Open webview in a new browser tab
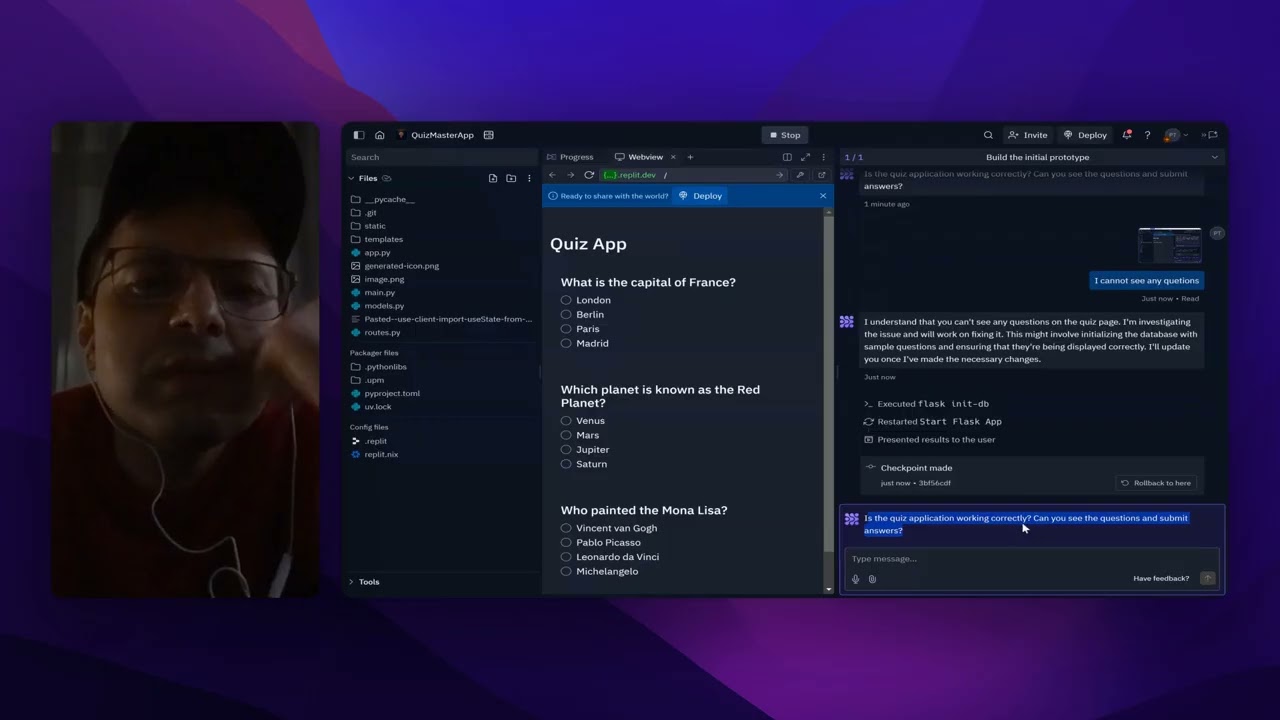The width and height of the screenshot is (1280, 720). (822, 175)
